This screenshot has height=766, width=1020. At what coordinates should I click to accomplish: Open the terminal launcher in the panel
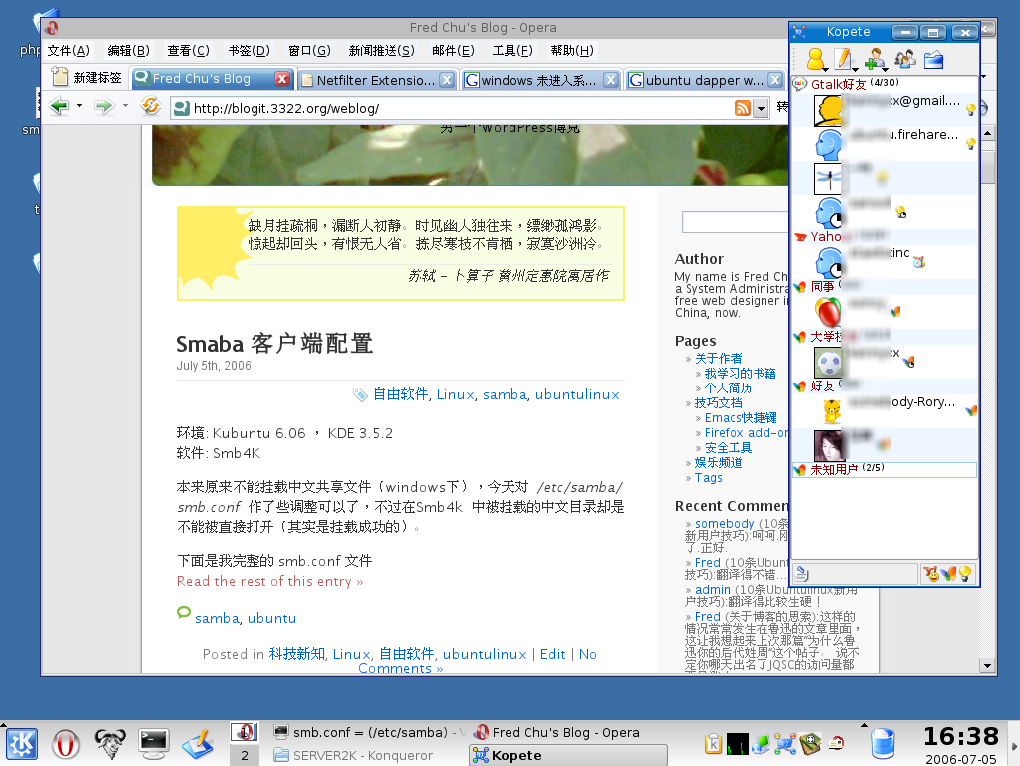pyautogui.click(x=154, y=744)
